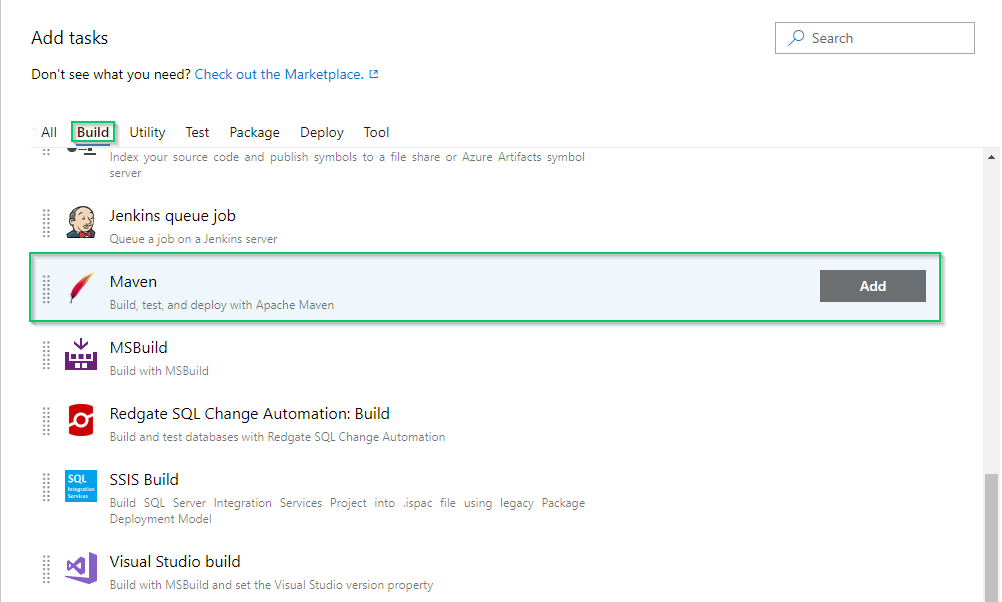Viewport: 1002px width, 602px height.
Task: Click the Redgate SQL Change Automation icon
Action: (81, 420)
